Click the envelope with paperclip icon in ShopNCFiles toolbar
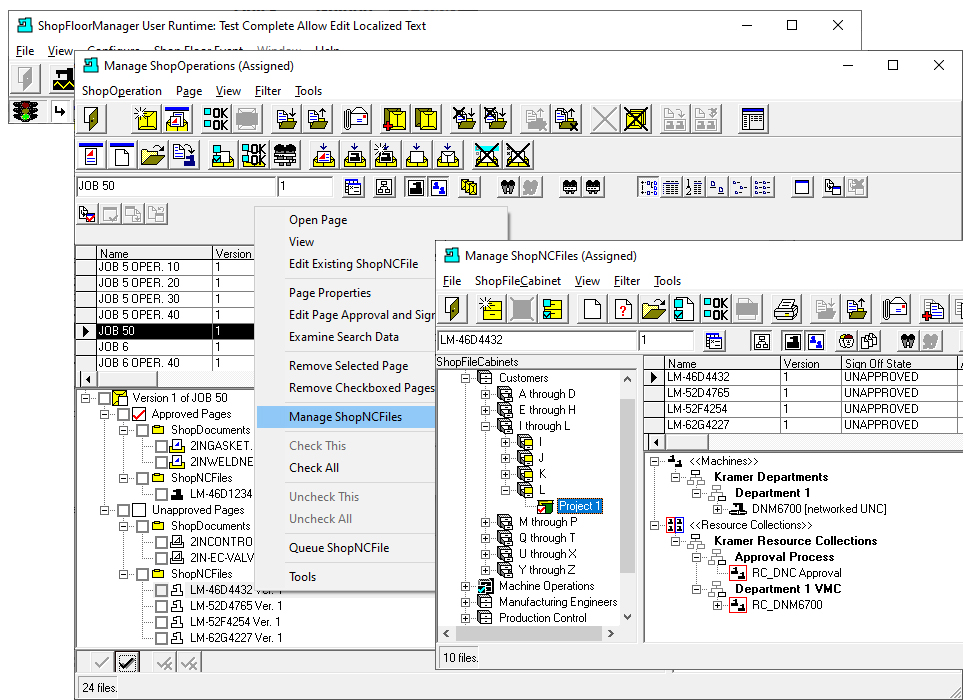The image size is (963, 700). coord(895,309)
